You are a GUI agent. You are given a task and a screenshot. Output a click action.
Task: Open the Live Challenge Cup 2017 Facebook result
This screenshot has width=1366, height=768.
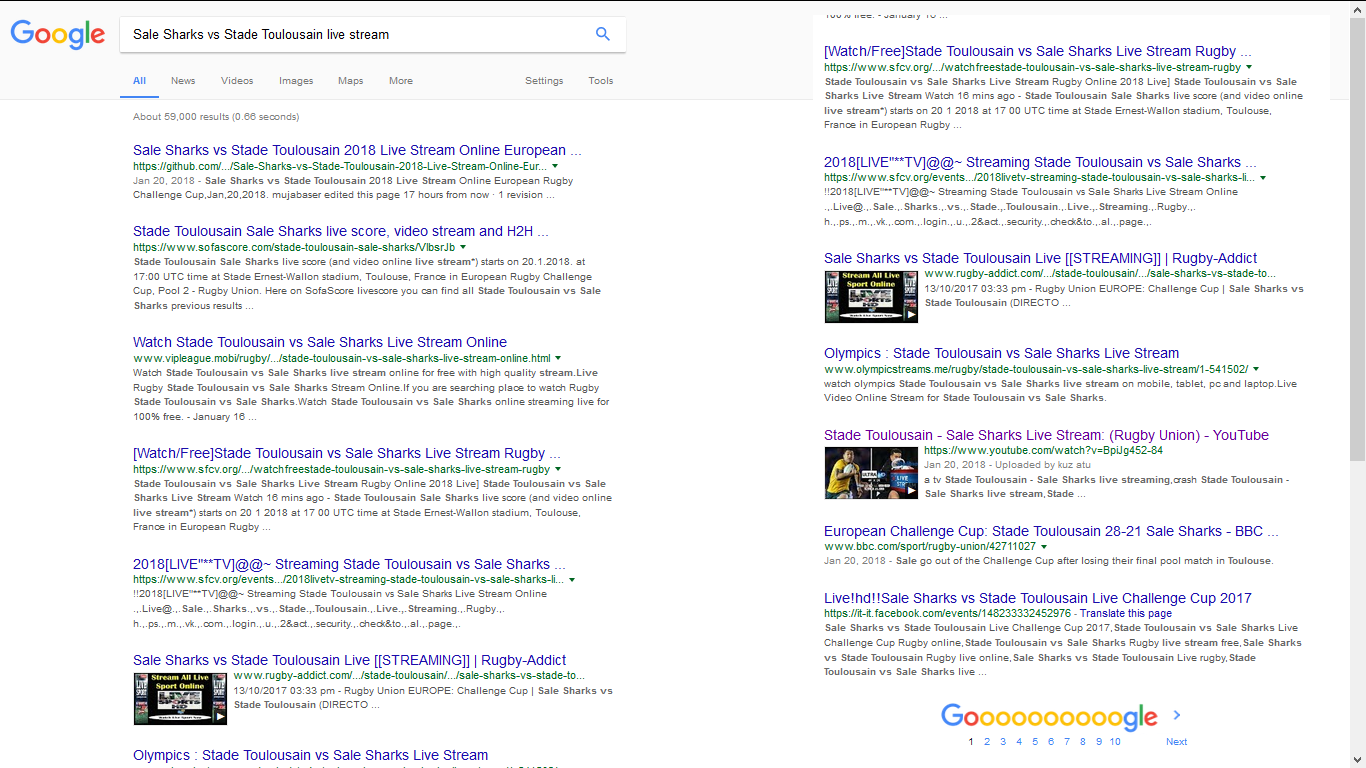click(1038, 598)
